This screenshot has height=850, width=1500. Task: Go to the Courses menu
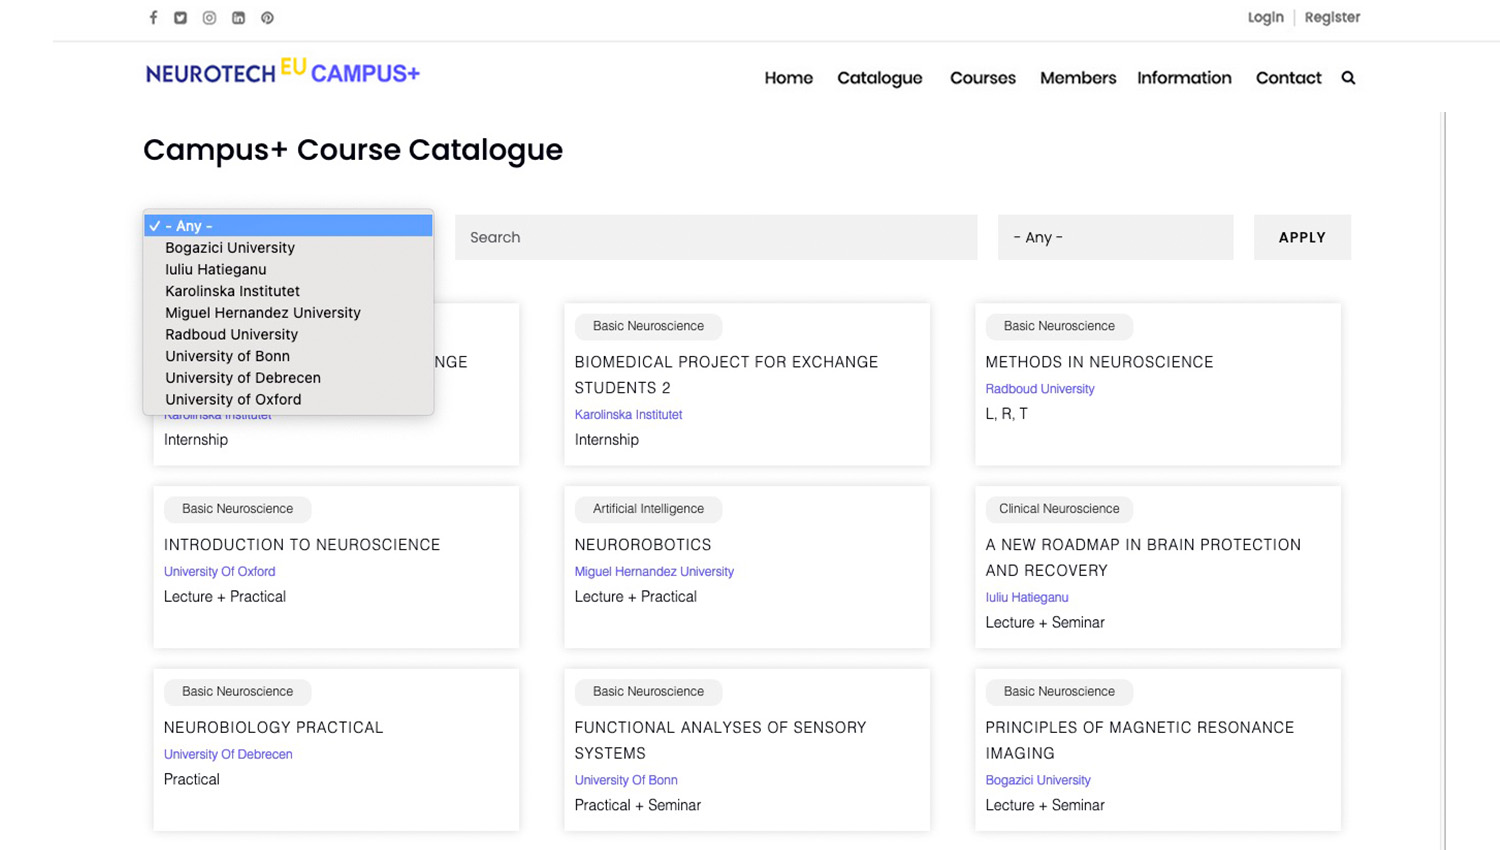(982, 78)
